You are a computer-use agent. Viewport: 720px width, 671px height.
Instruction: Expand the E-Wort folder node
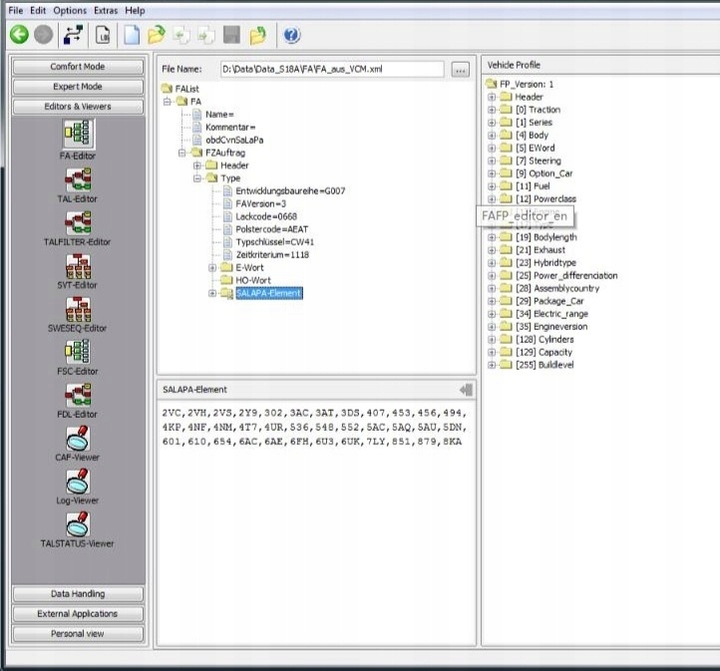(212, 268)
